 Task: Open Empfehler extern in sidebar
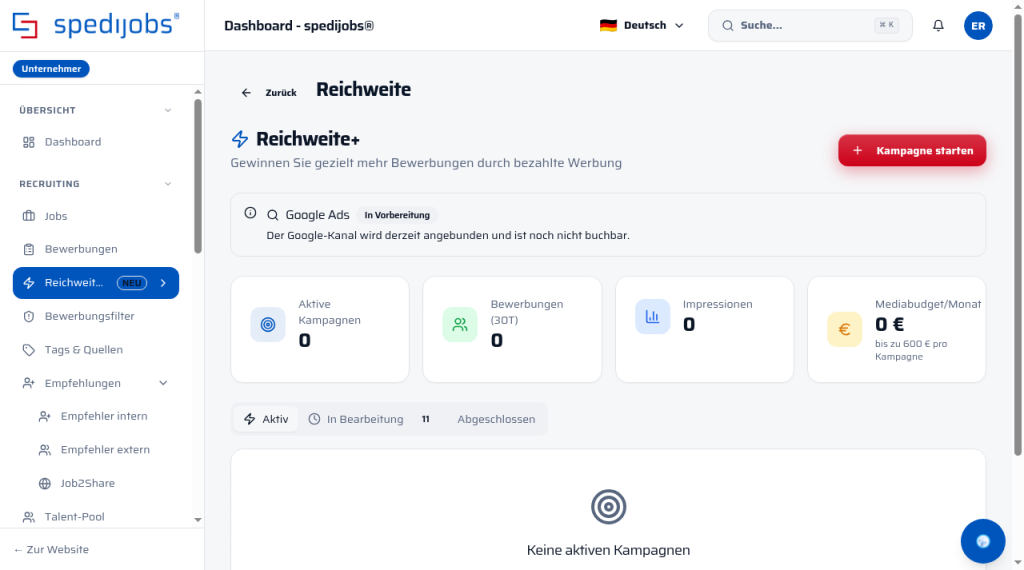(104, 450)
